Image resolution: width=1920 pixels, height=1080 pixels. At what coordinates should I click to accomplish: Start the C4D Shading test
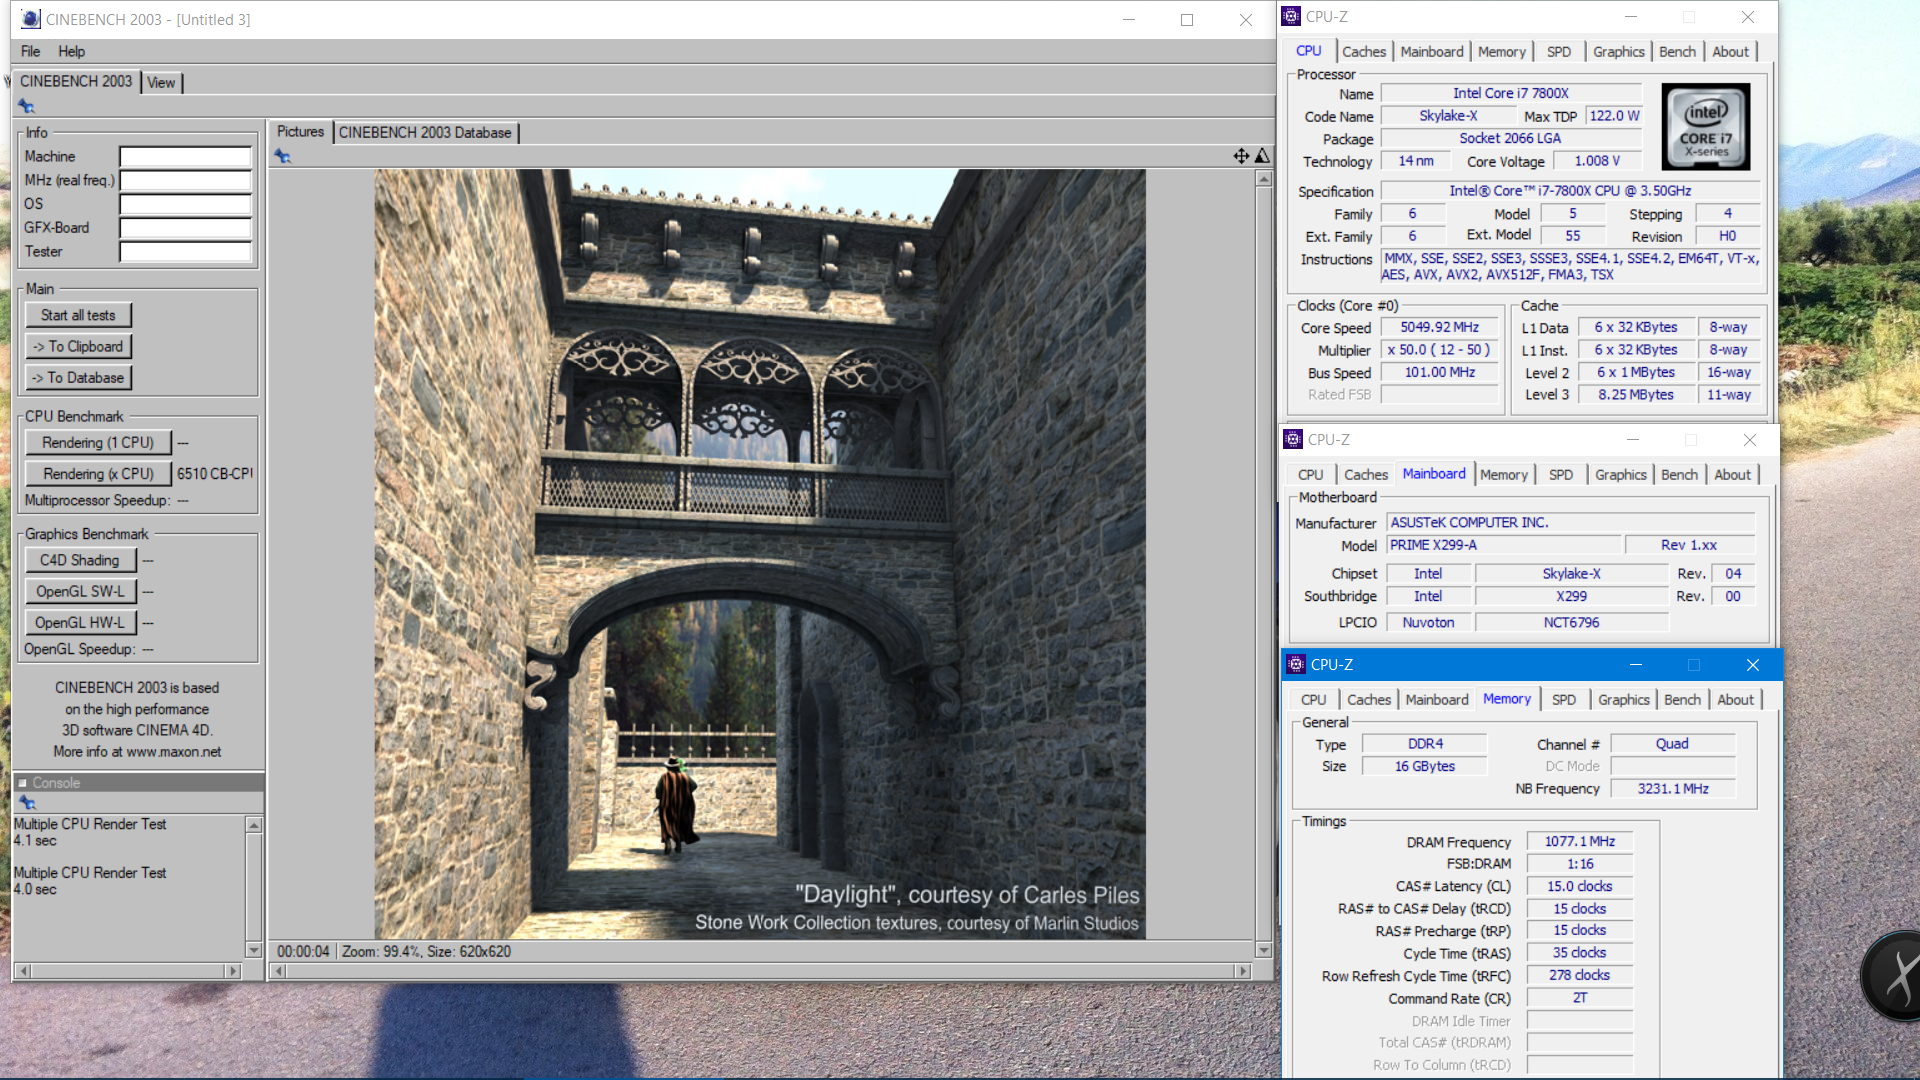(x=80, y=560)
